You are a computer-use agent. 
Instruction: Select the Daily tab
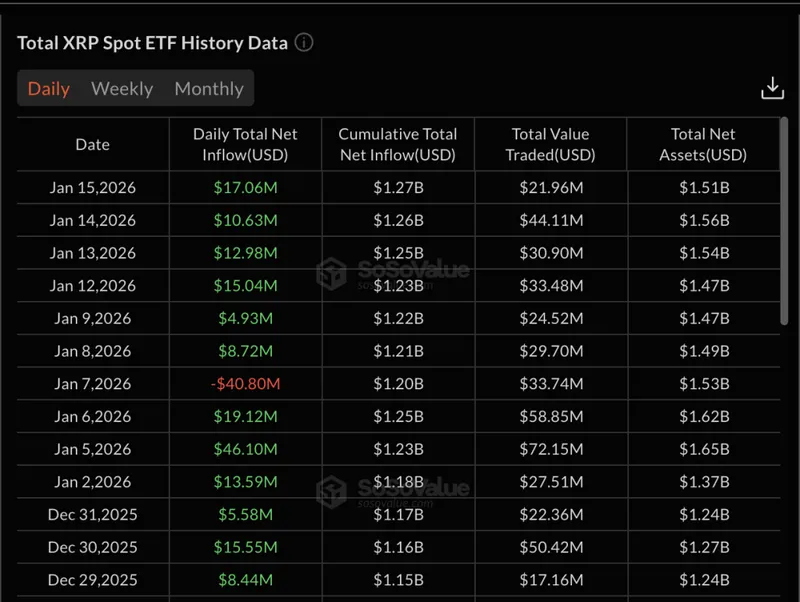[x=48, y=88]
